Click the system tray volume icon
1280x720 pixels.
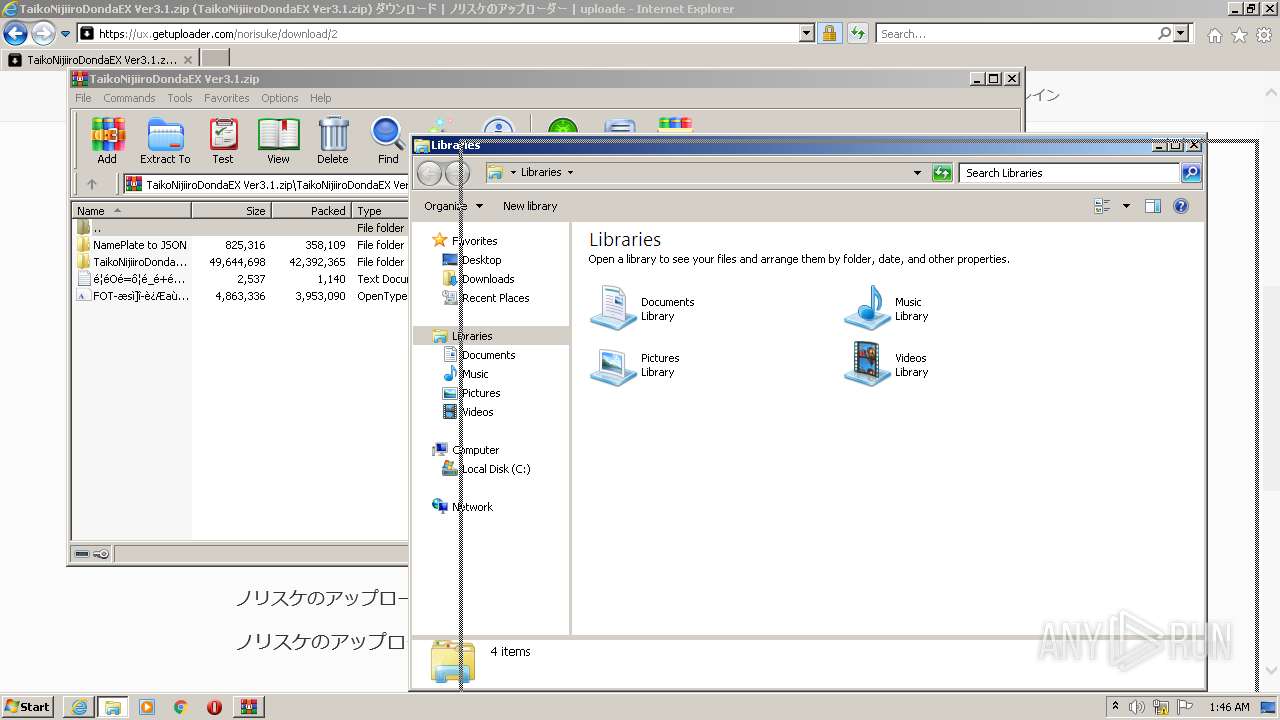1137,707
